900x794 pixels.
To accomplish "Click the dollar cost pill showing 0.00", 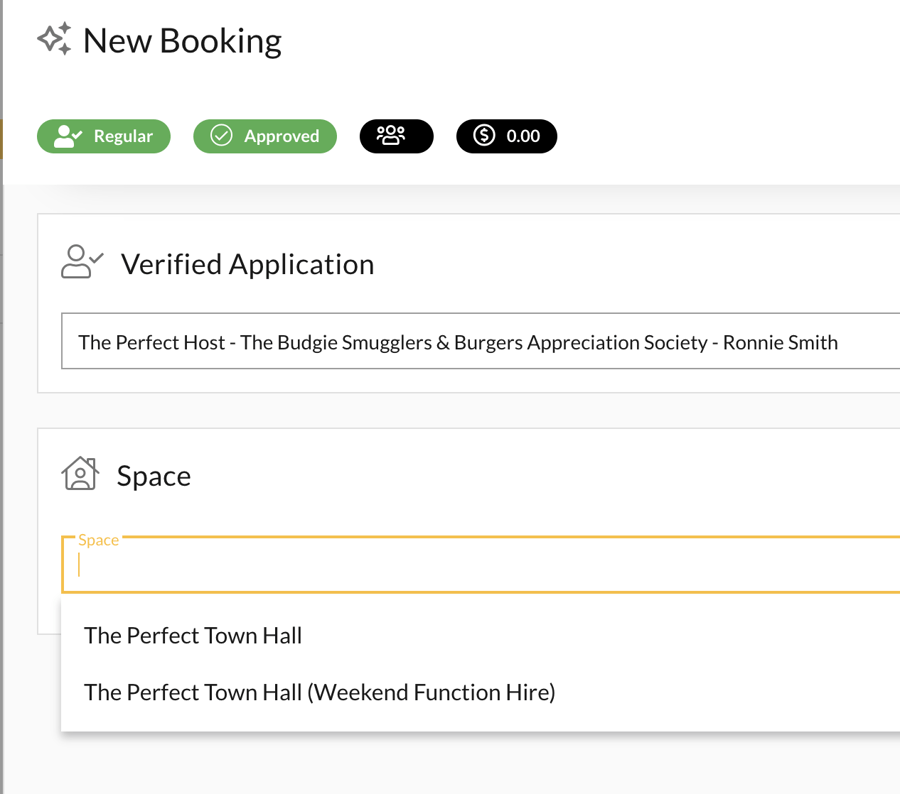I will tap(507, 136).
